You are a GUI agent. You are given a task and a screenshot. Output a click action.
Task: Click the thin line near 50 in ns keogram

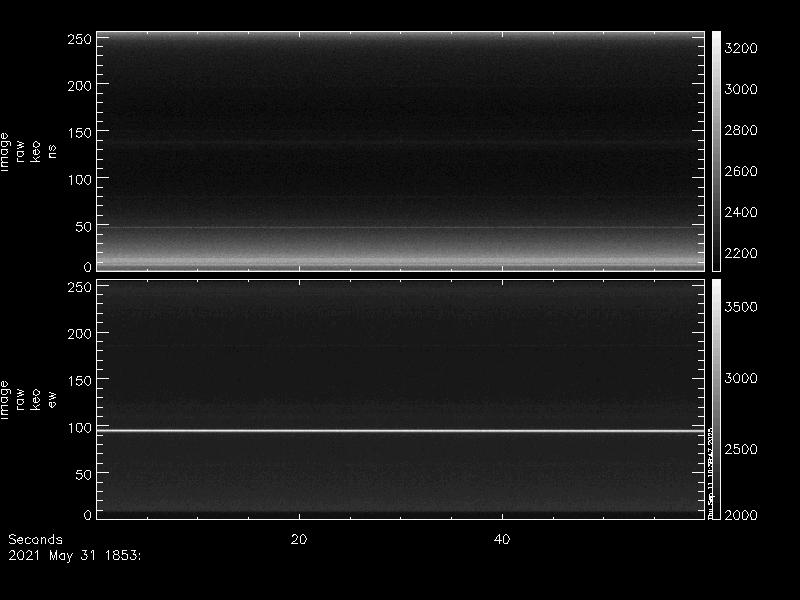[400, 228]
